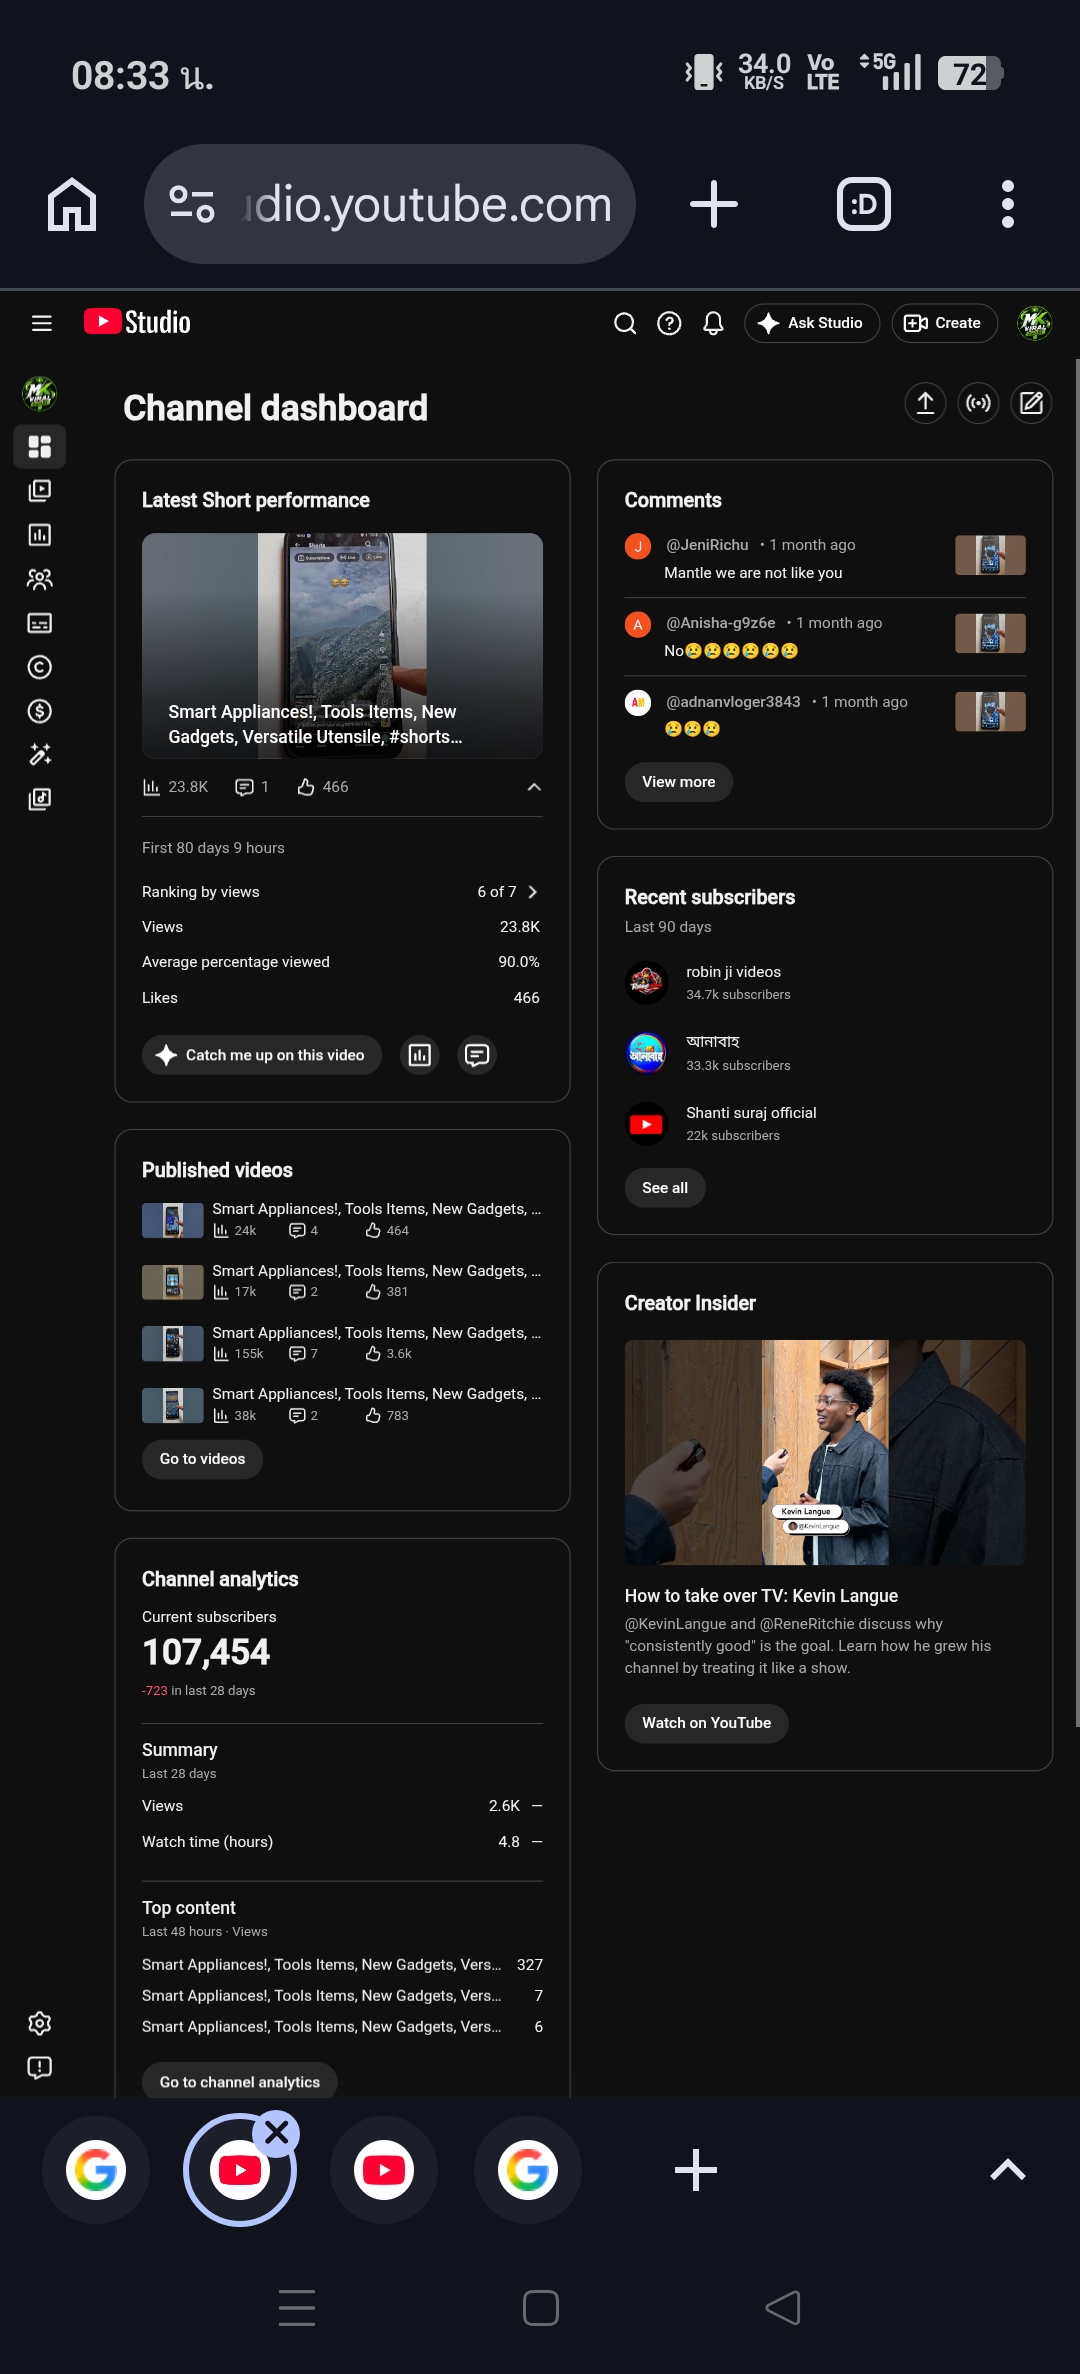
Task: Open Content in the sidebar
Action: pyautogui.click(x=40, y=491)
